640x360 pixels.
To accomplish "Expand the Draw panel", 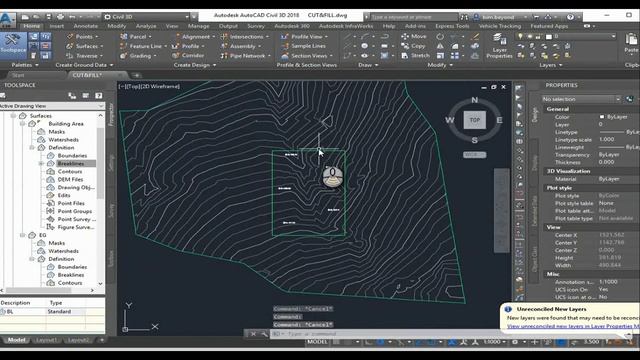I will click(x=369, y=65).
